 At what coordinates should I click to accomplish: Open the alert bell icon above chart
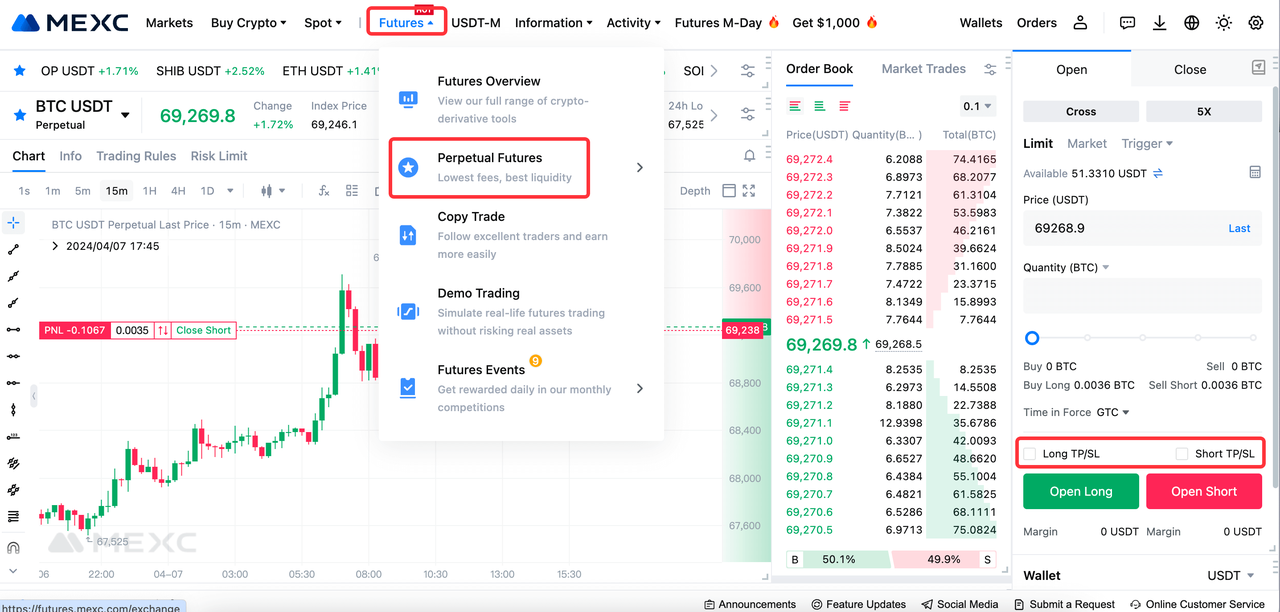pos(749,156)
